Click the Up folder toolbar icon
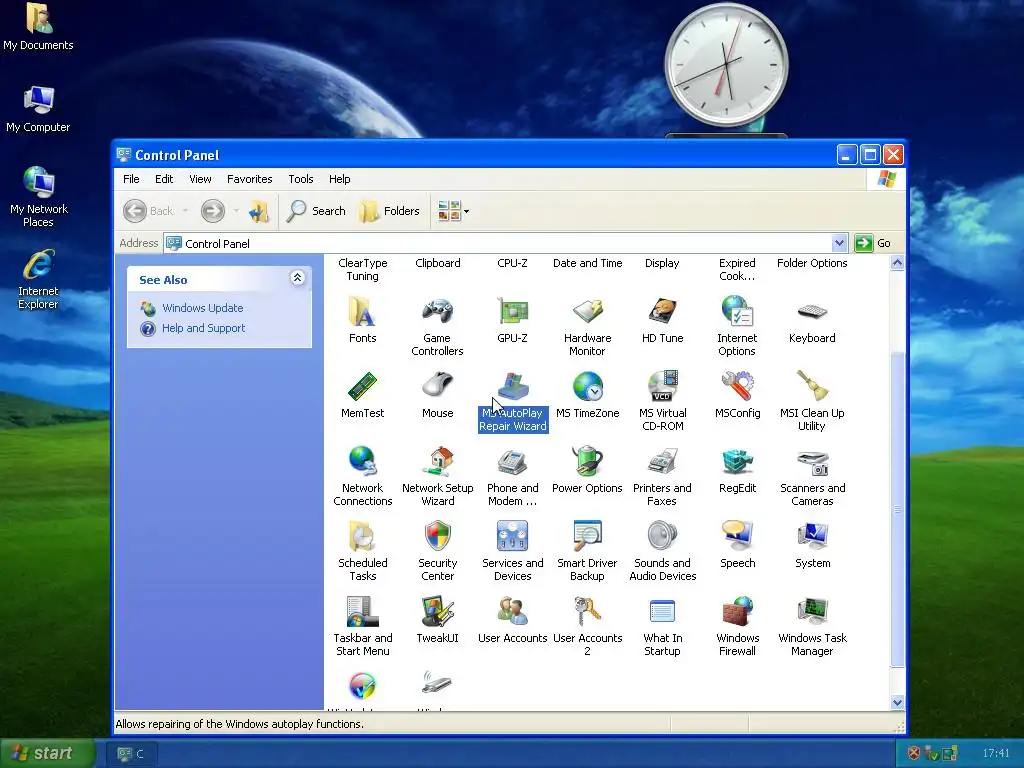This screenshot has width=1024, height=768. click(x=259, y=211)
